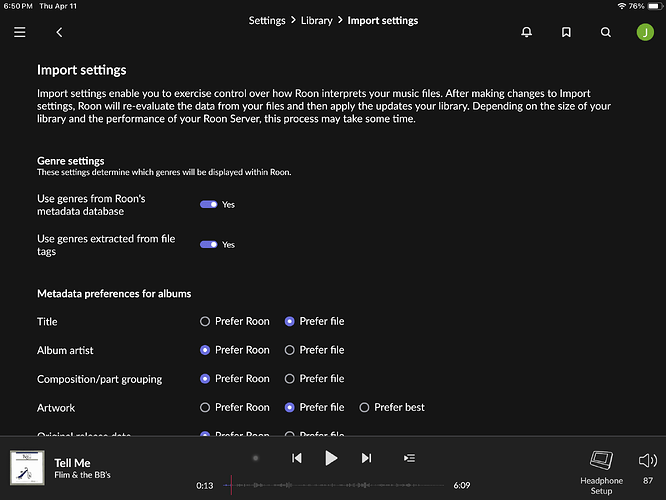Navigate to Library breadcrumb

(x=316, y=20)
